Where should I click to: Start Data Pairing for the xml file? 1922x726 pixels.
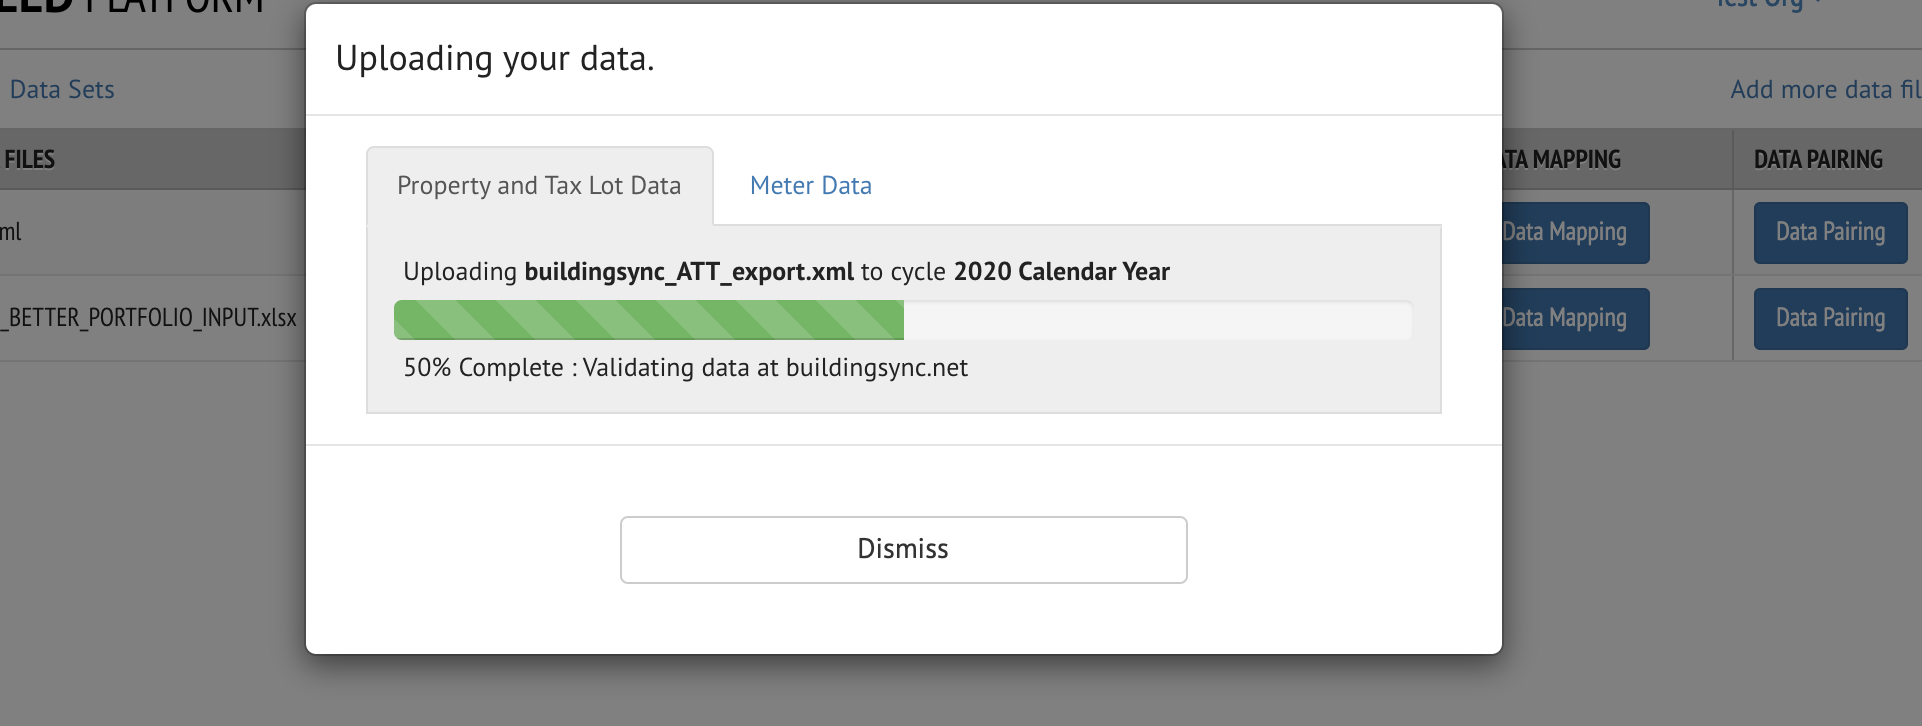click(1830, 232)
